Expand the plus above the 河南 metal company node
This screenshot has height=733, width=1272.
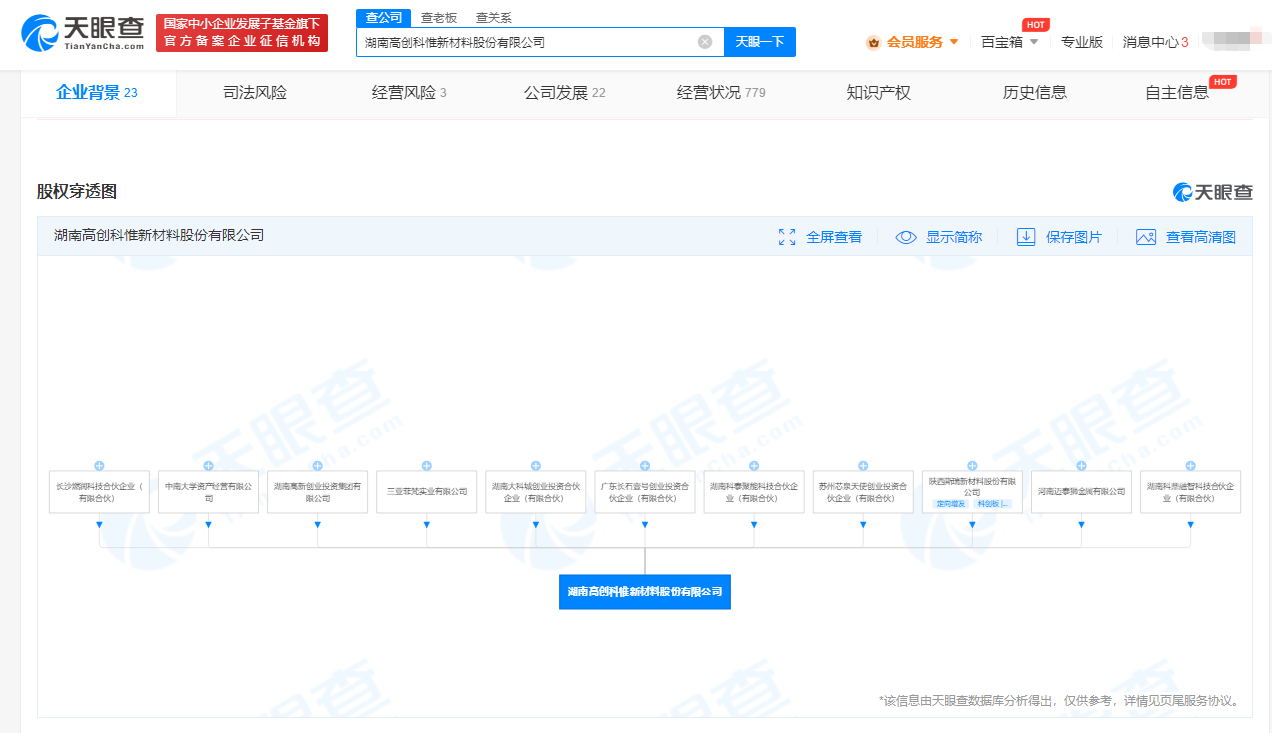[1081, 466]
